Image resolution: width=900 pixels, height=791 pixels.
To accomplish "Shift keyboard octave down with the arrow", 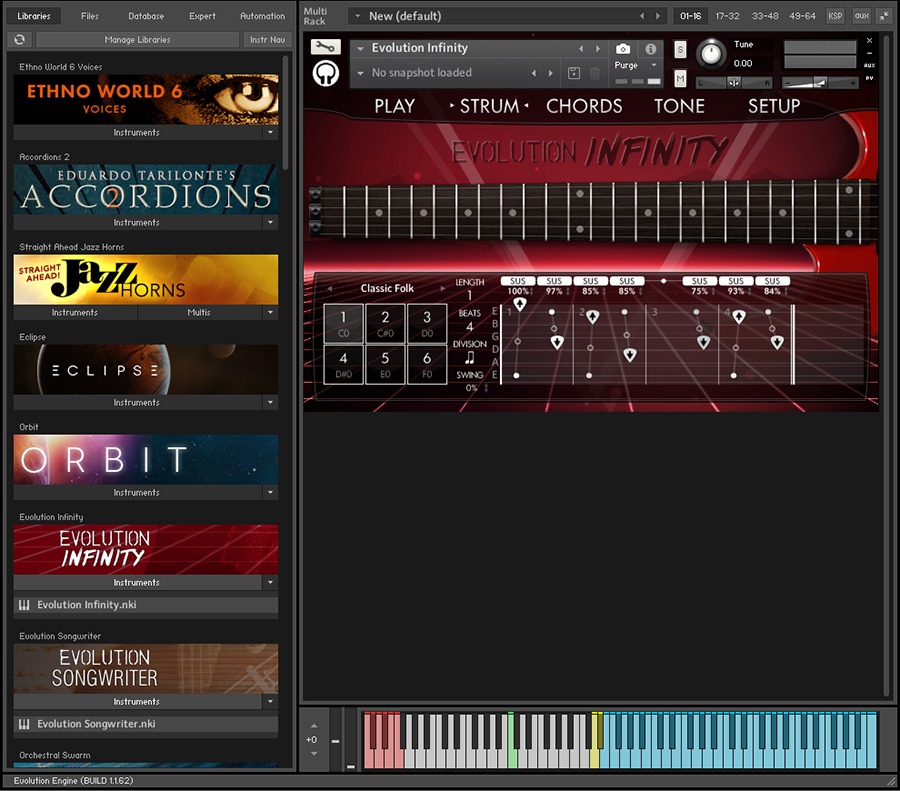I will click(313, 753).
